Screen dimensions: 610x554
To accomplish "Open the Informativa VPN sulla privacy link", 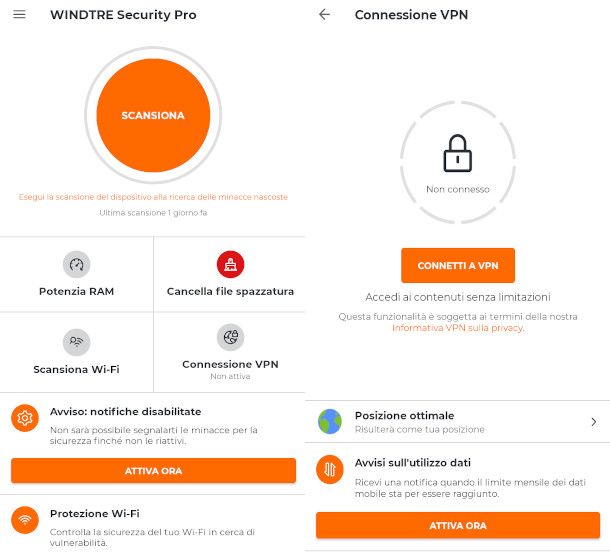I will (457, 328).
